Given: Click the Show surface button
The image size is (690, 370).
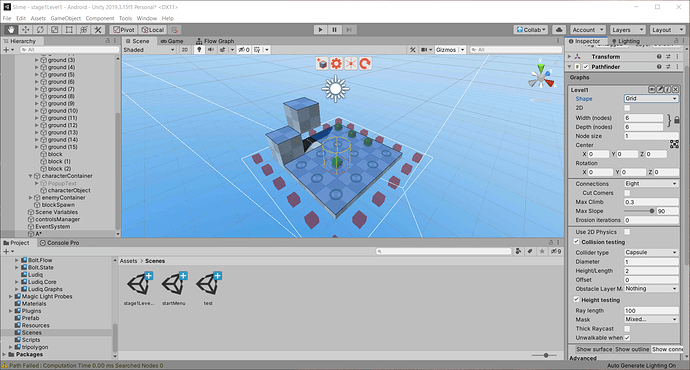Looking at the screenshot, I should [x=594, y=349].
